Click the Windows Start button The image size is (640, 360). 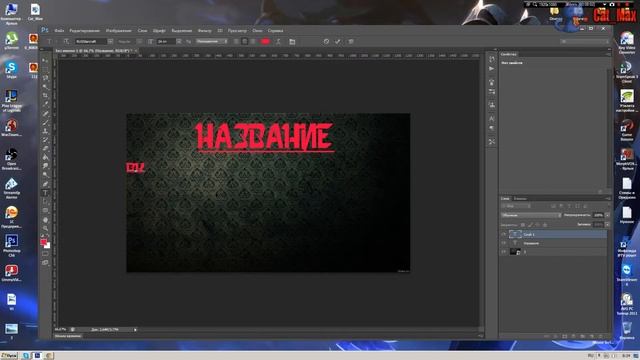[x=9, y=356]
